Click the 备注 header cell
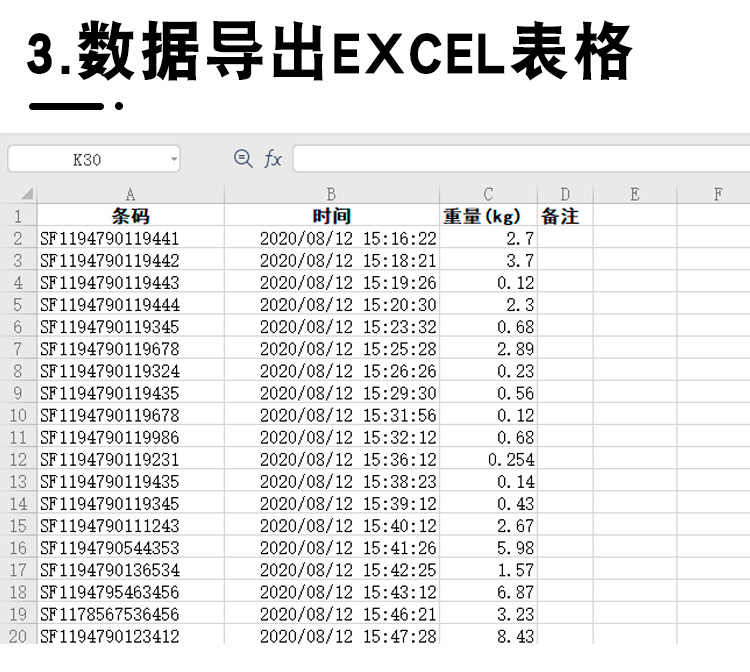This screenshot has width=750, height=672. coord(565,216)
